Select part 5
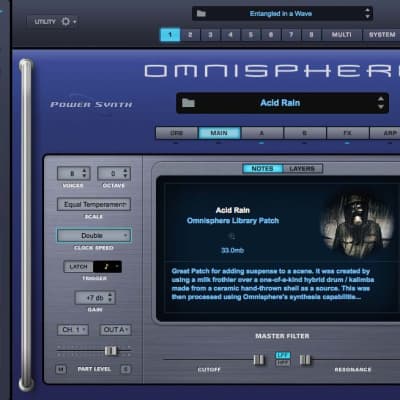This screenshot has height=400, width=400. (x=251, y=35)
